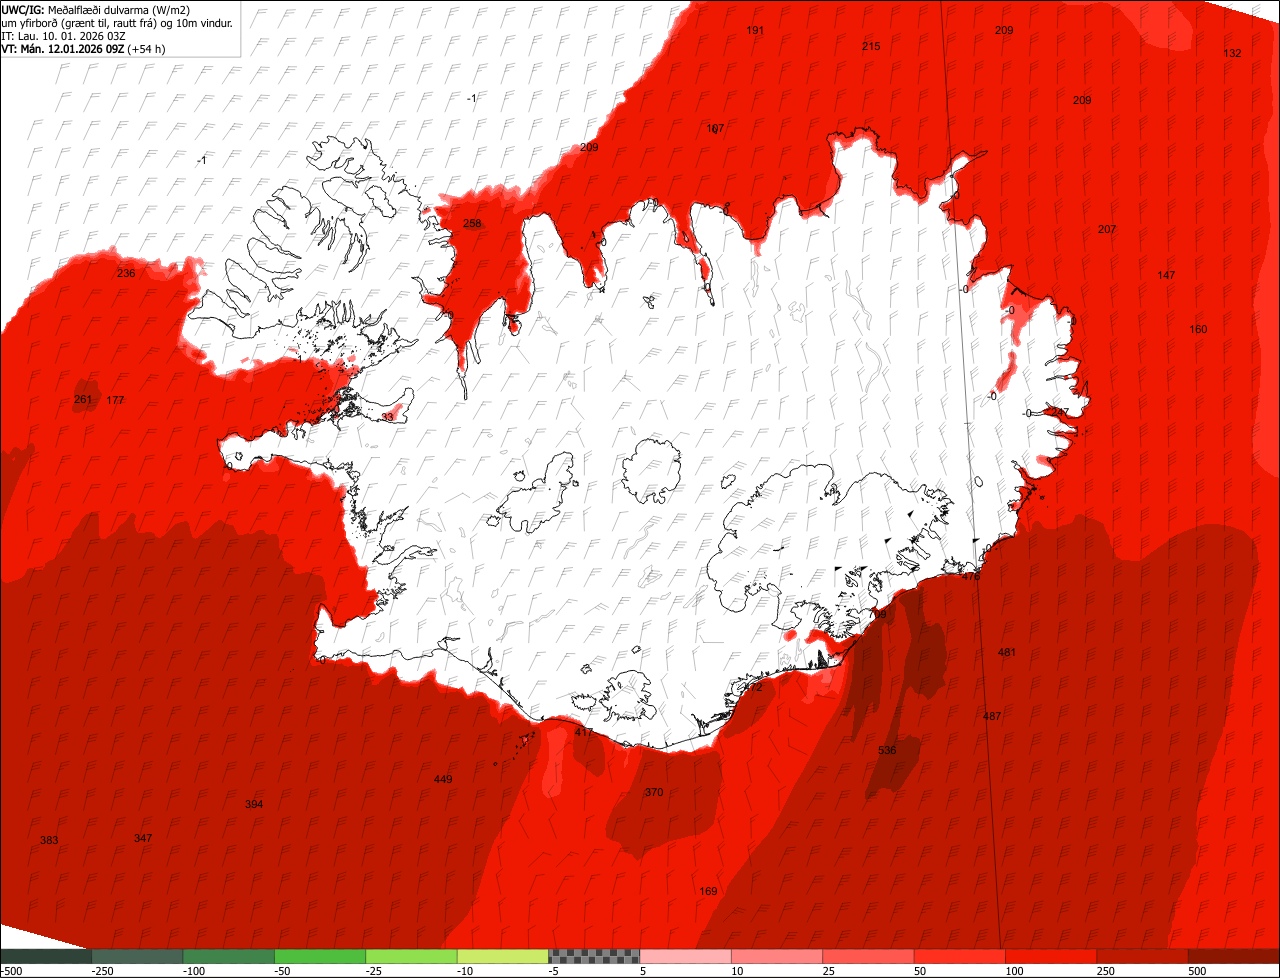Click the map value "383"

[x=49, y=840]
